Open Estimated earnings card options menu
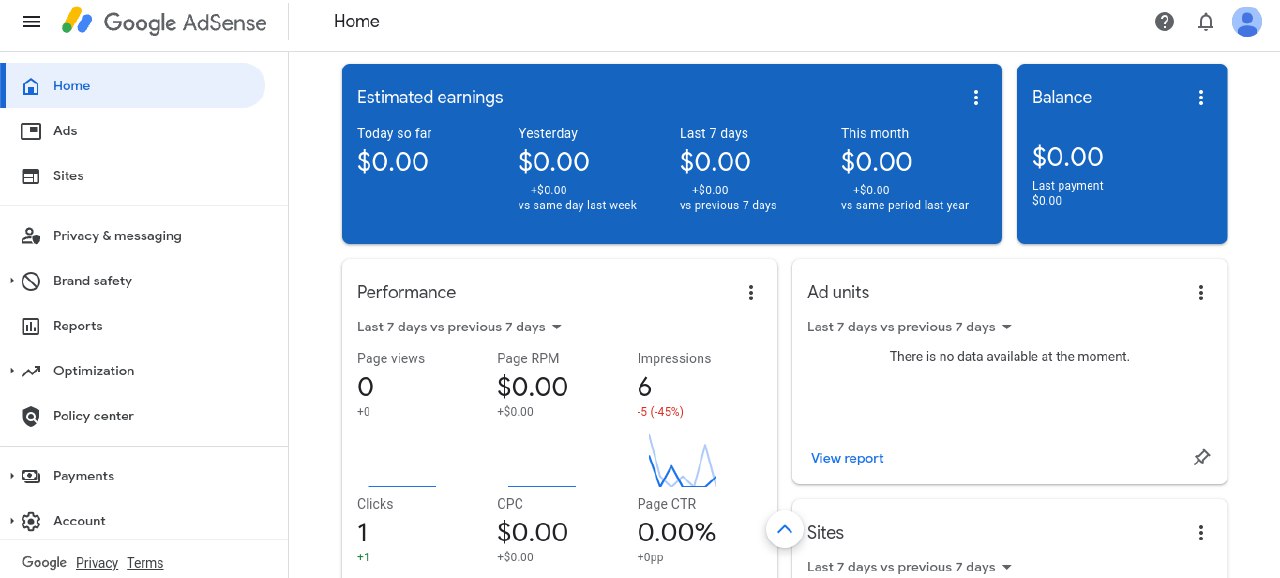 tap(976, 97)
